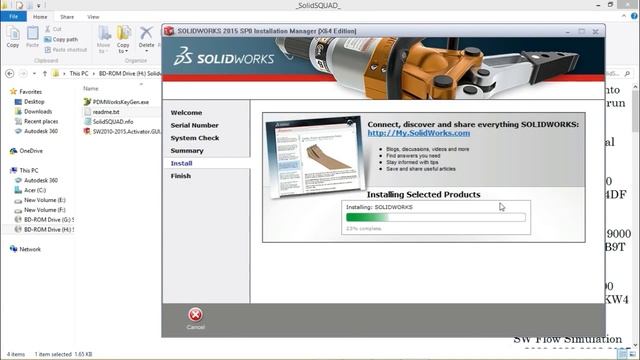
Task: Go forward in Explorer navigation
Action: (23, 73)
